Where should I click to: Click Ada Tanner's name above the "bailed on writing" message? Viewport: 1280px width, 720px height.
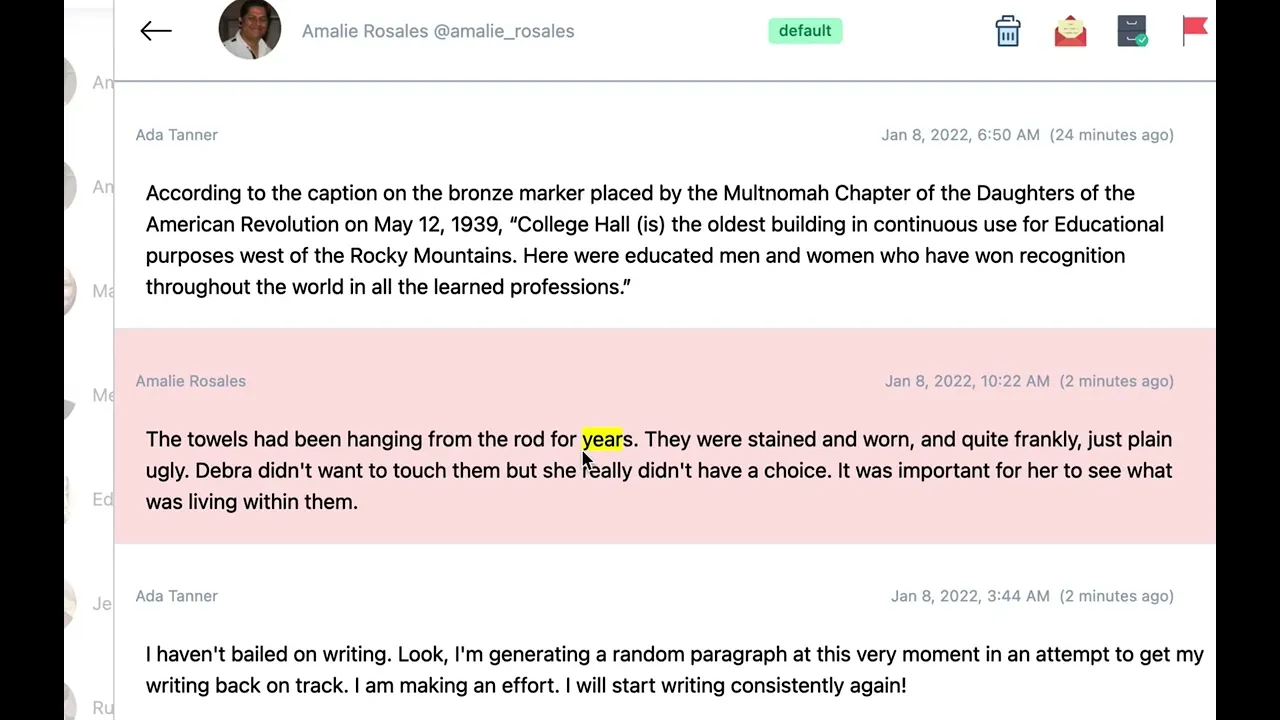click(x=177, y=596)
